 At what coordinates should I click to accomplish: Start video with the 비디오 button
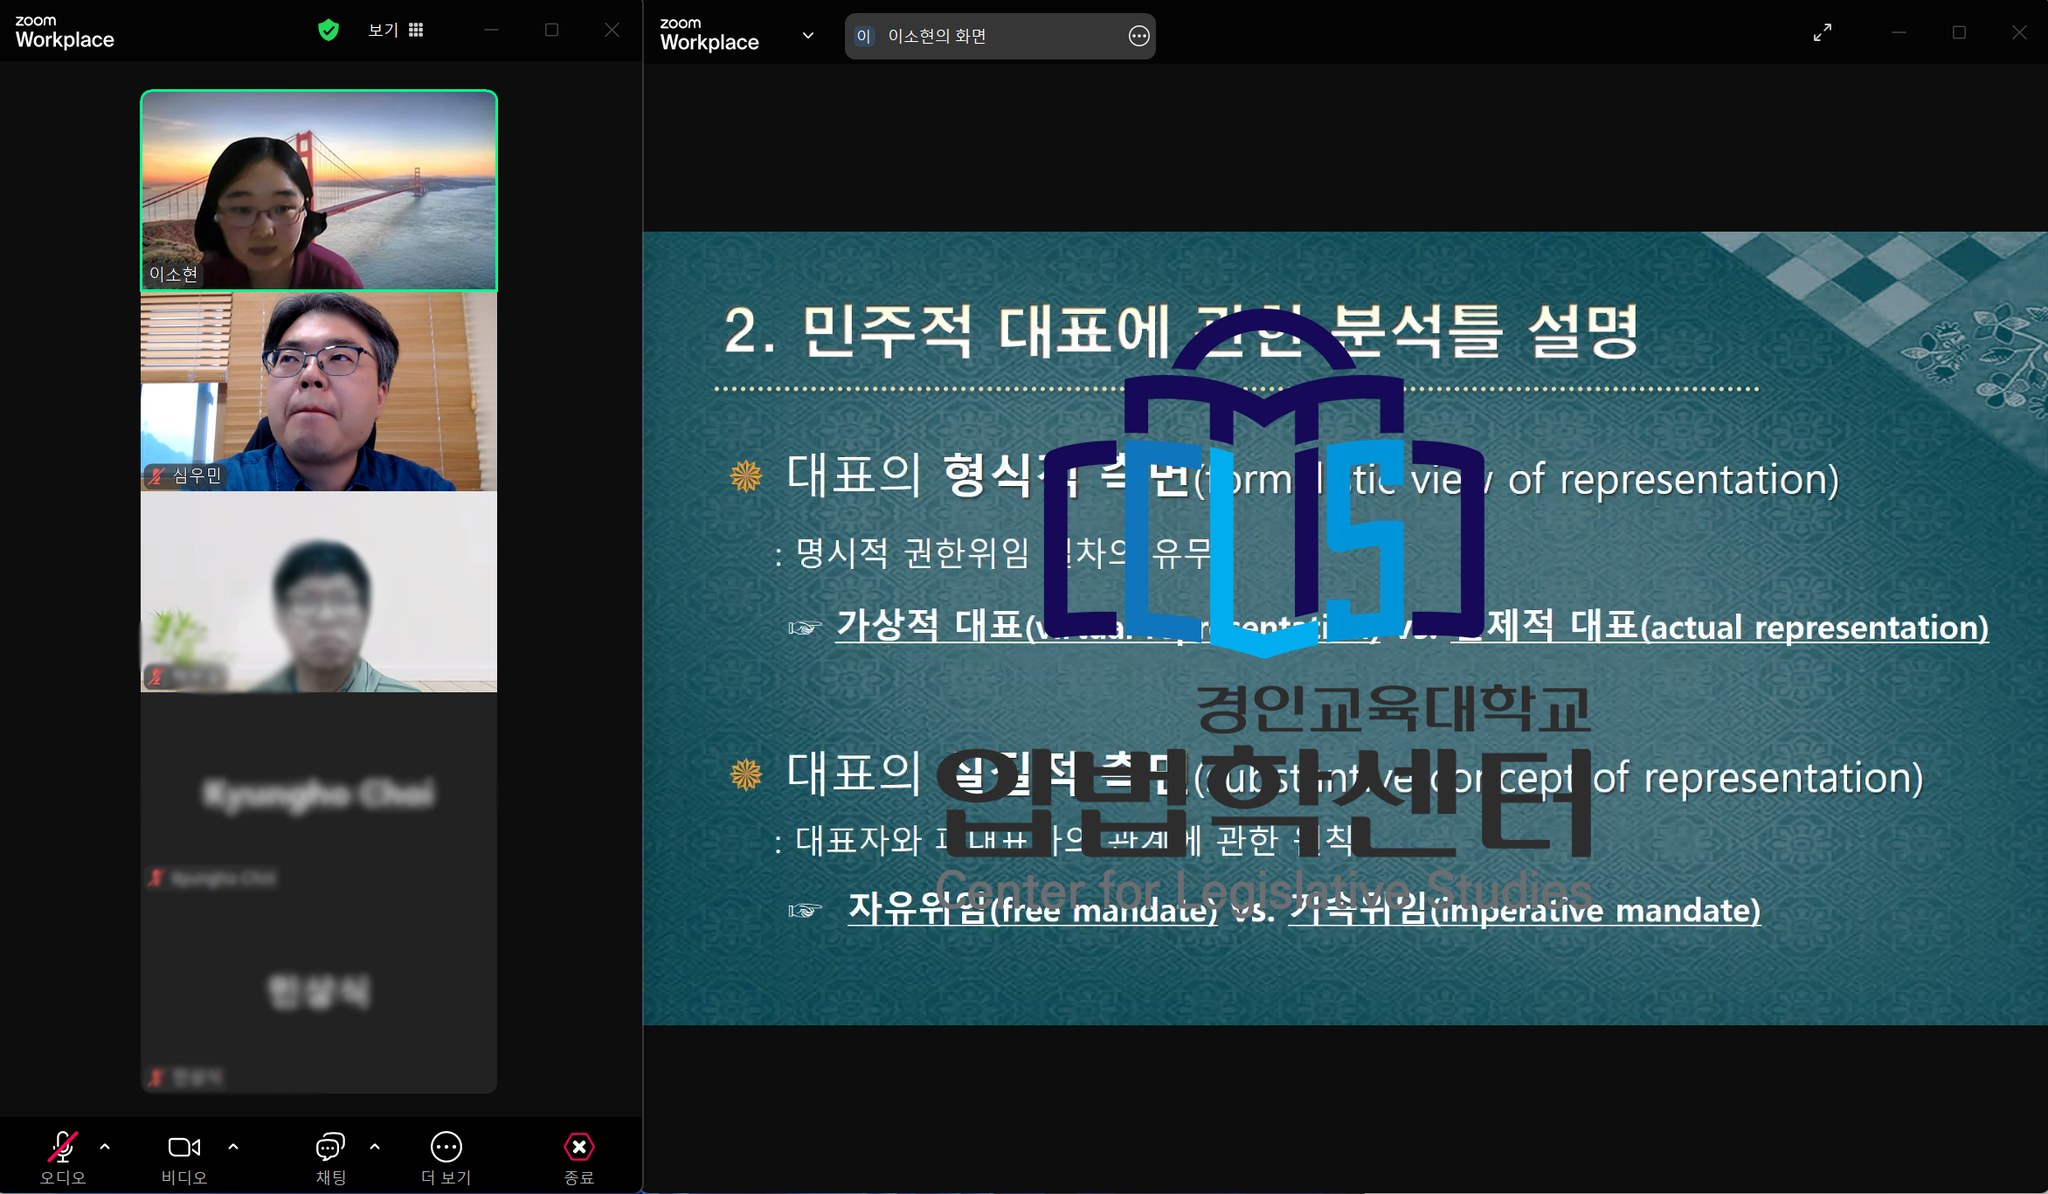[x=184, y=1158]
